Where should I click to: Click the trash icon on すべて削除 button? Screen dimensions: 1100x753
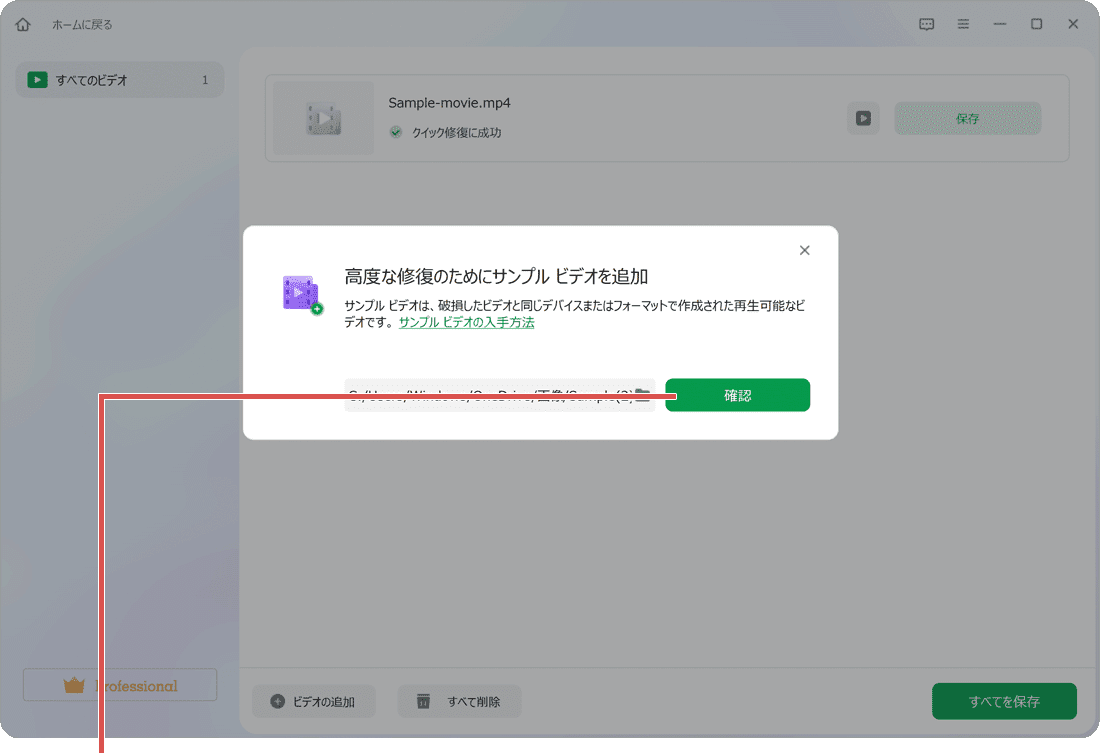point(425,701)
